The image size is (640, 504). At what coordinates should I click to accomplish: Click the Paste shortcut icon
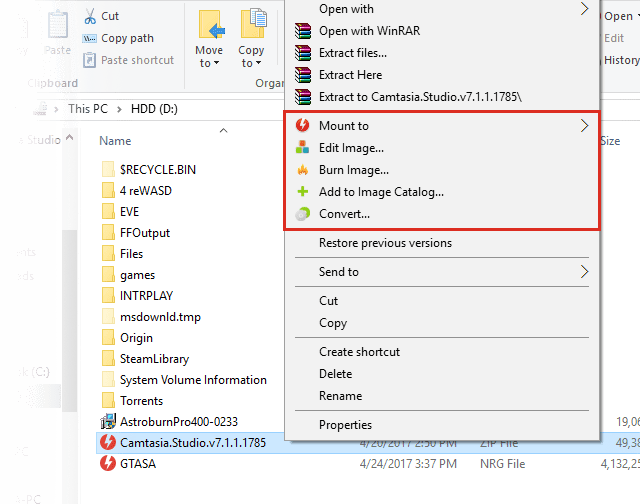[x=89, y=60]
